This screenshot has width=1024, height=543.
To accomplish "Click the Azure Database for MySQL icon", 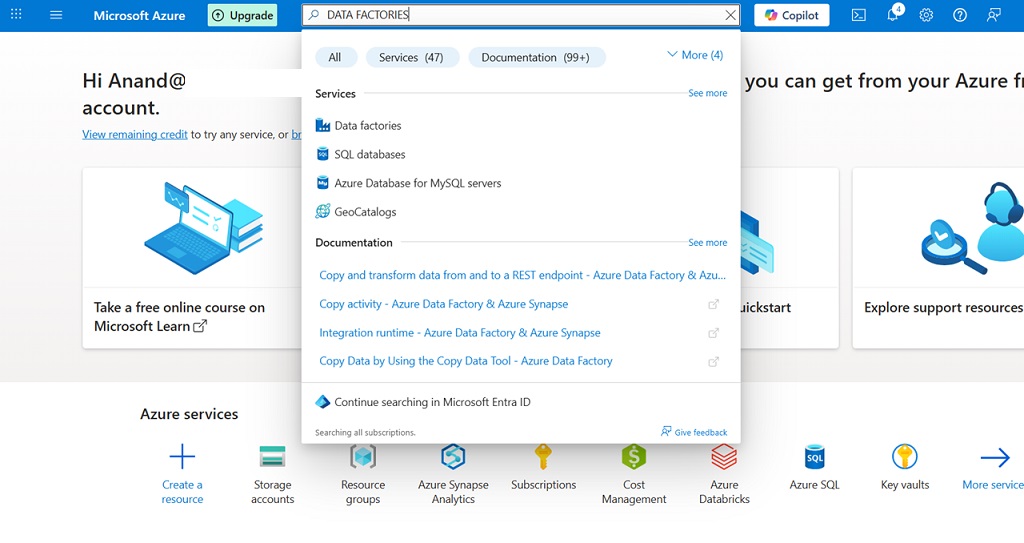I will (x=323, y=182).
